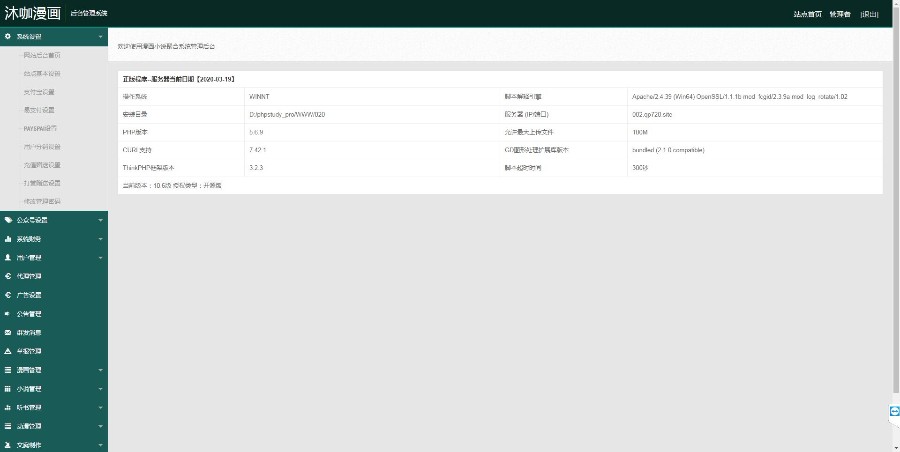Image resolution: width=900 pixels, height=452 pixels.
Task: Click the warning triangle icon in the sidebar
Action: coord(9,351)
